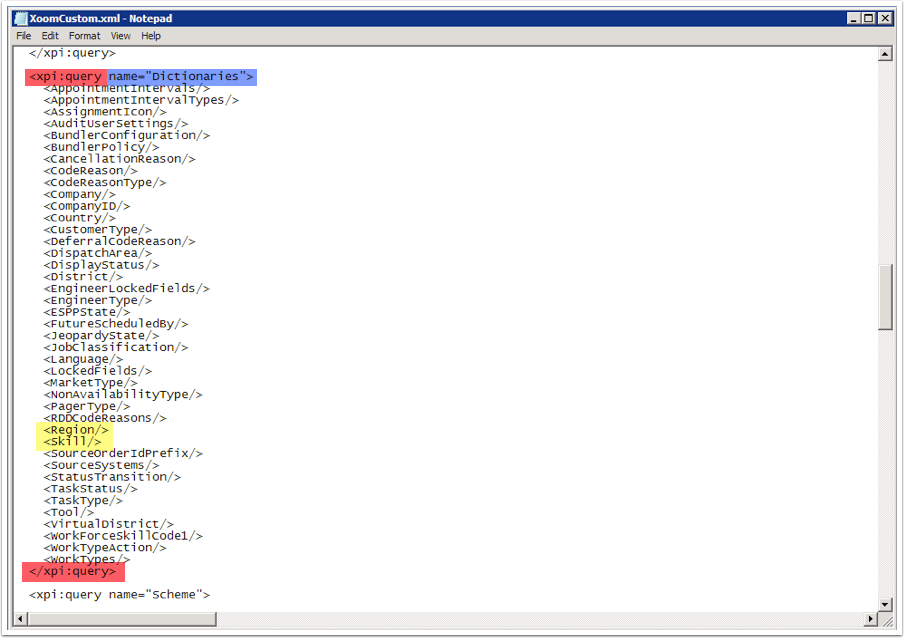Click the vertical scrollbar down arrow
This screenshot has width=904, height=638.
(885, 604)
